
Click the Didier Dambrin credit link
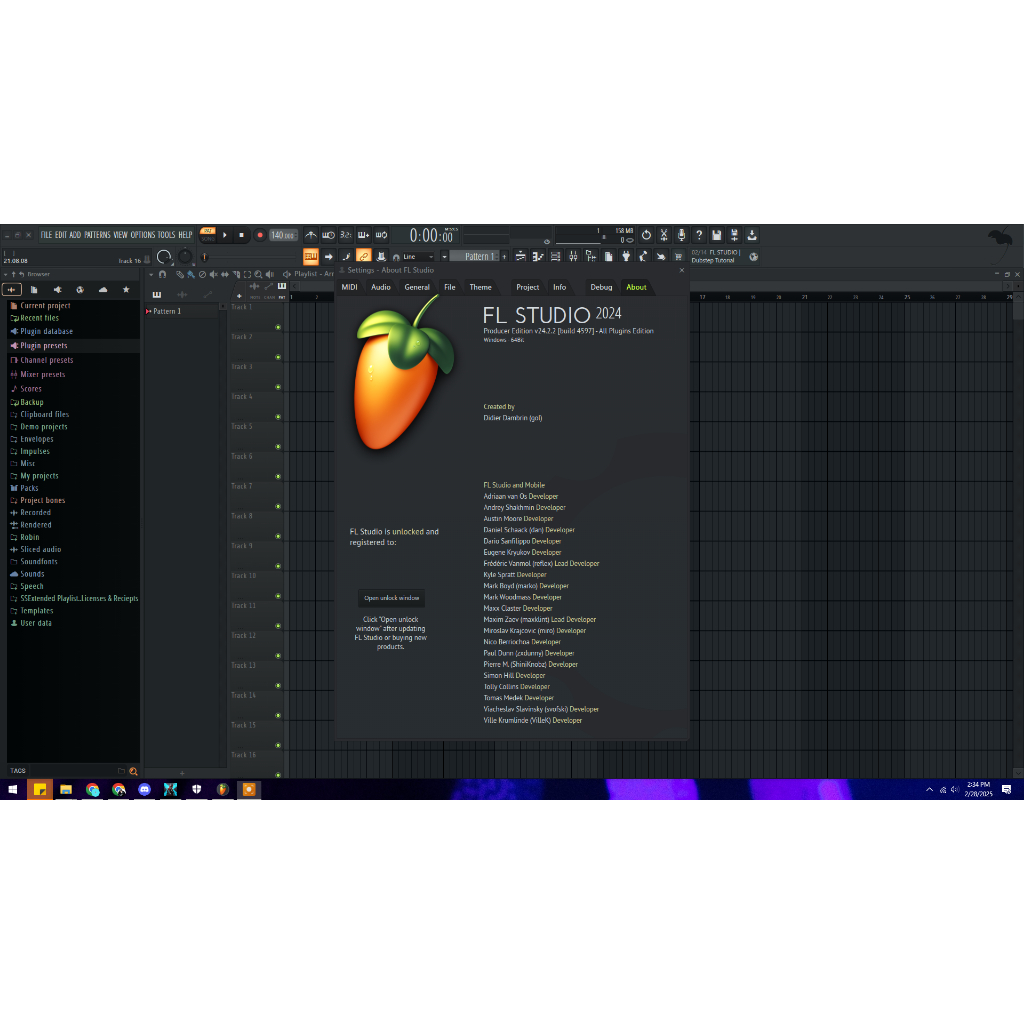coord(512,418)
